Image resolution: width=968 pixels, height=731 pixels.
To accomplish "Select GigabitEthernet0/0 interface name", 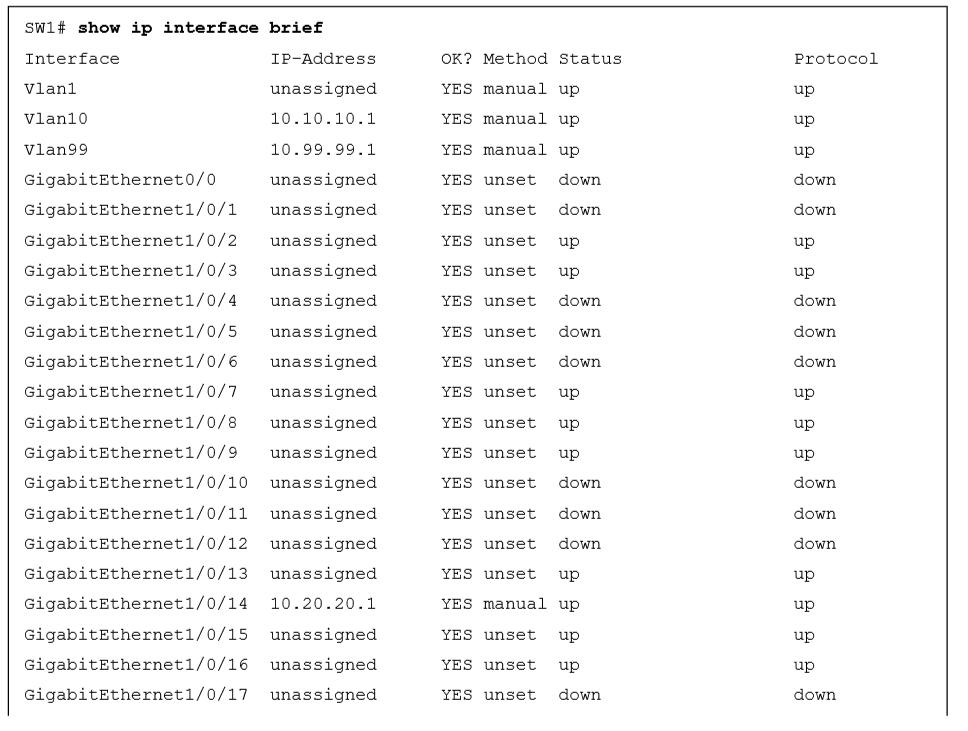I will point(120,180).
